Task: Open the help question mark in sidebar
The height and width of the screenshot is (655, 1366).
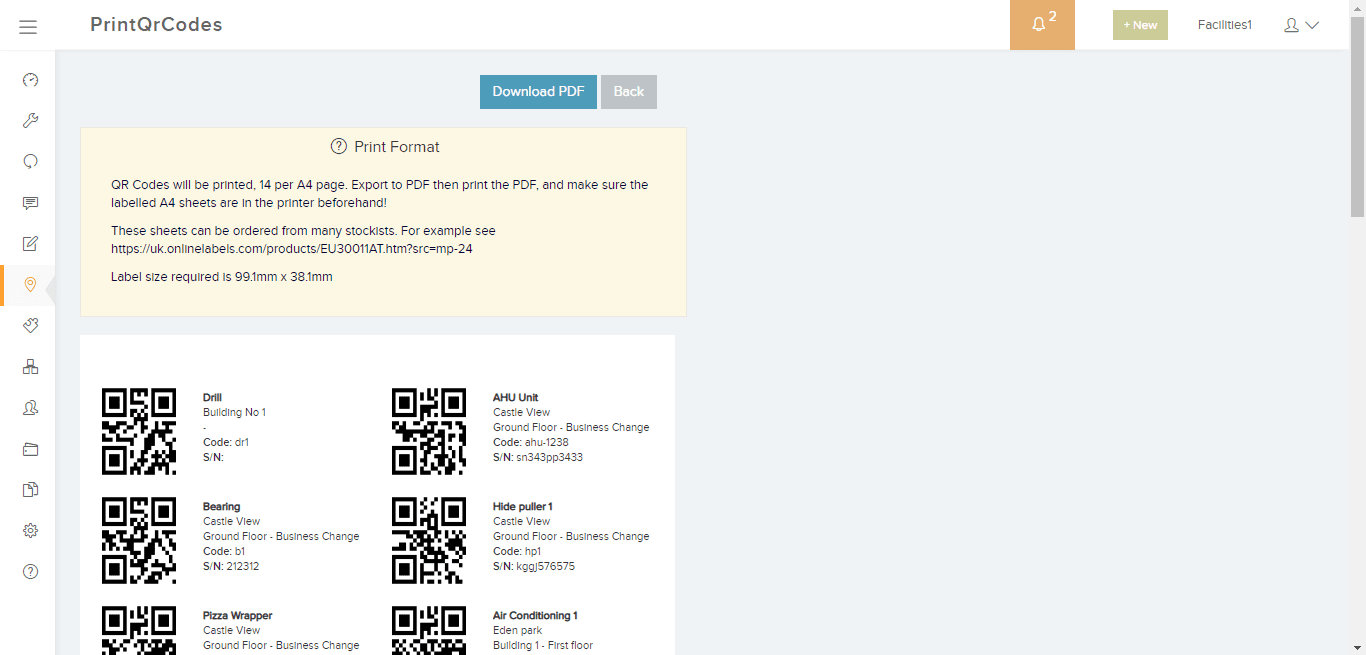Action: (x=30, y=571)
